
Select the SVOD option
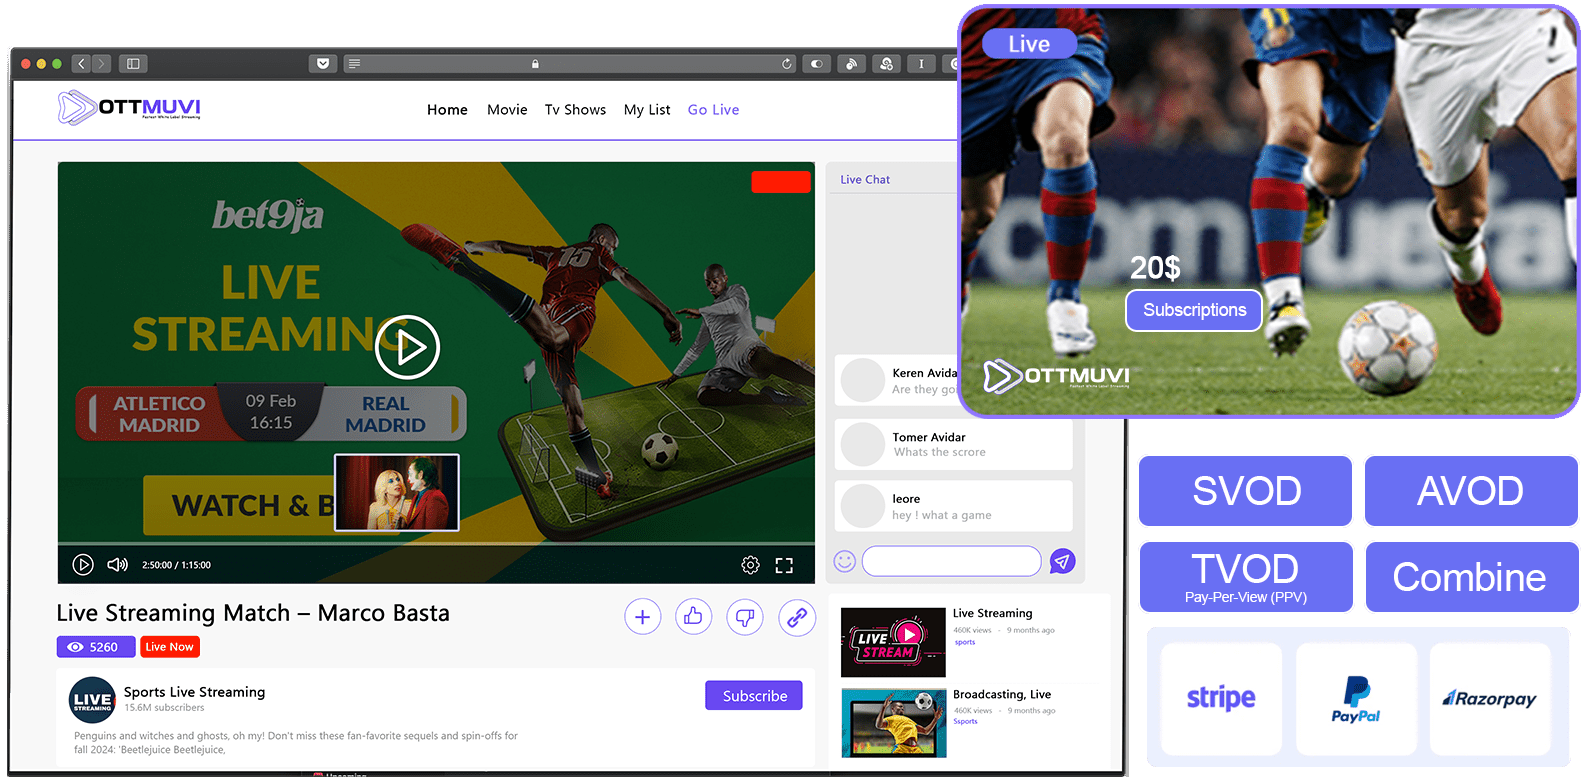(1246, 491)
